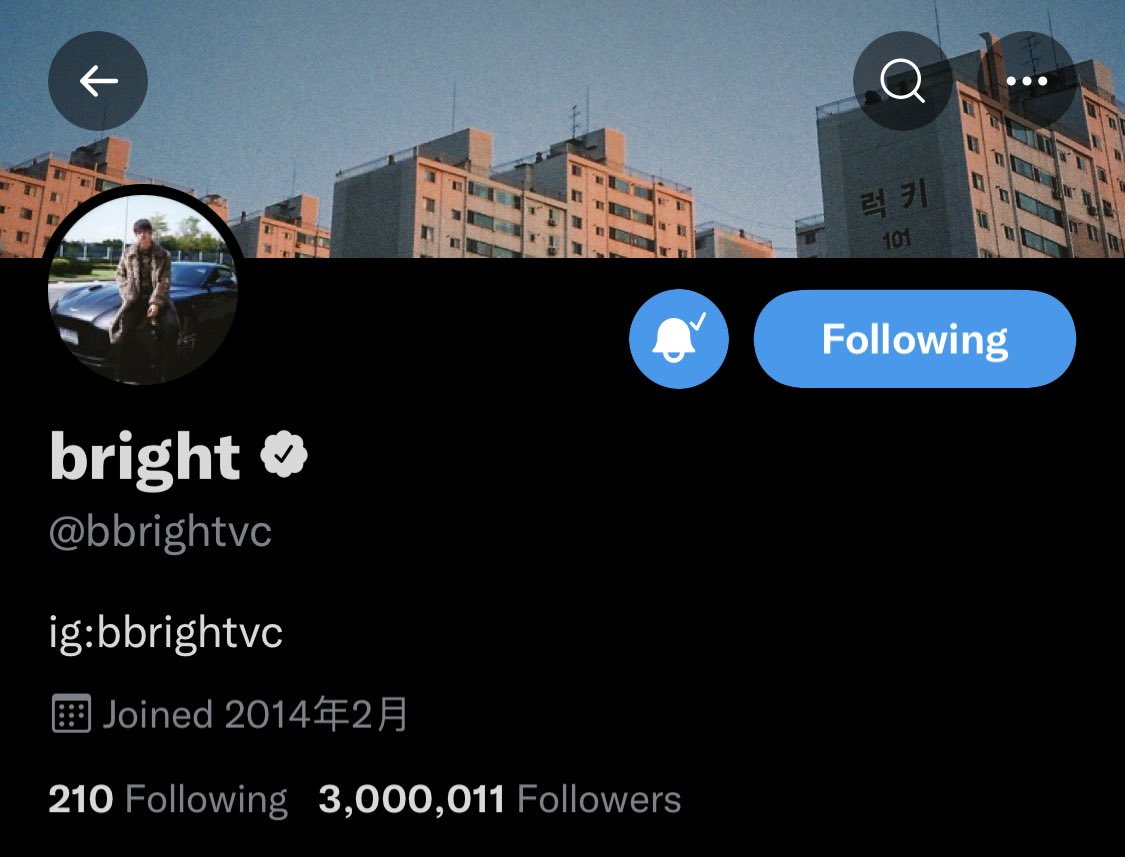This screenshot has width=1125, height=857.
Task: Tap the number 210 in profile stats
Action: tap(80, 799)
